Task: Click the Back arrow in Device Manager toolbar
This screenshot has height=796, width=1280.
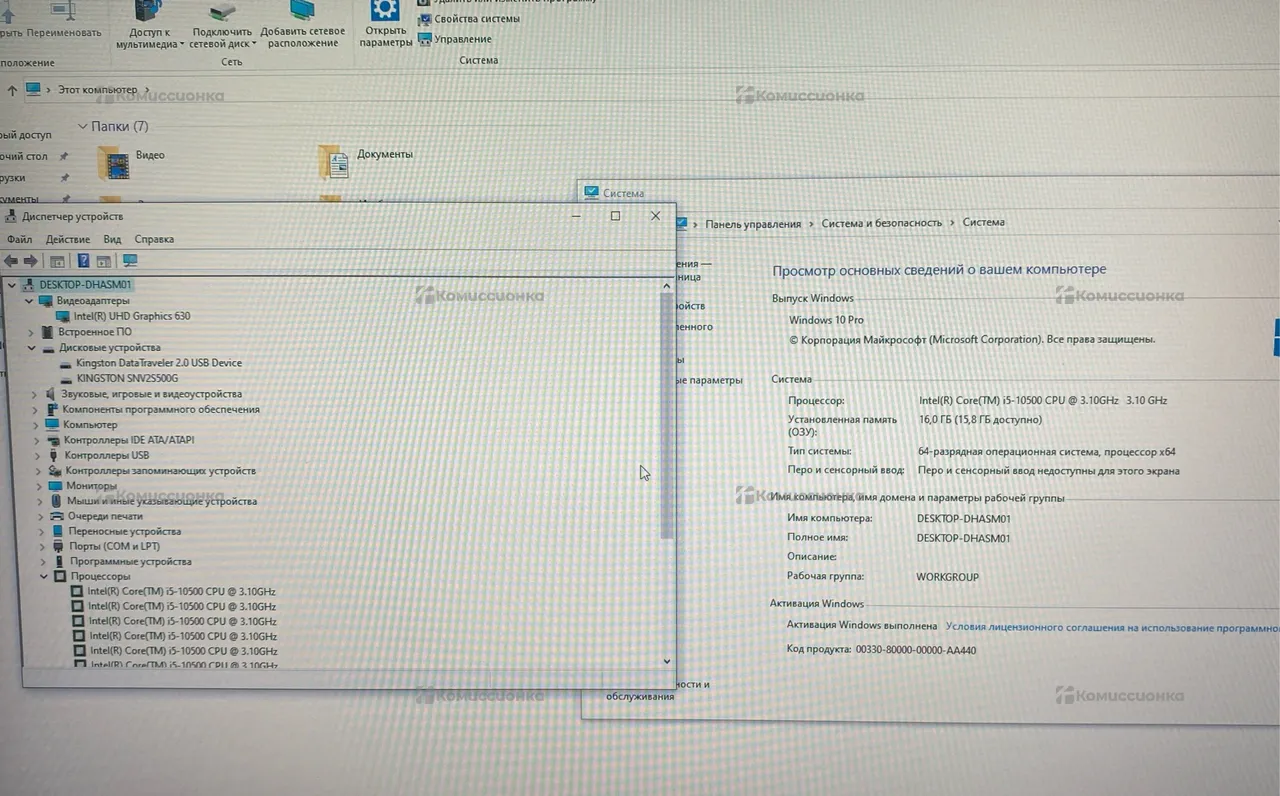Action: point(11,261)
